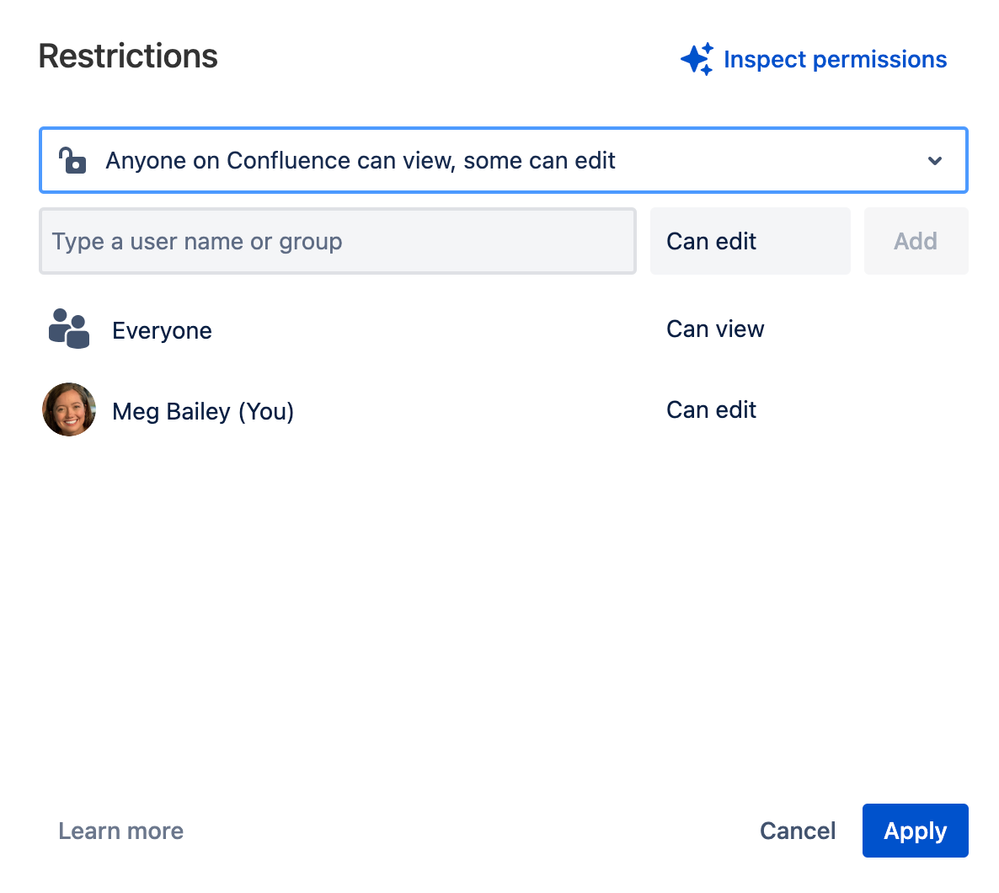This screenshot has width=999, height=893.
Task: Cancel the restrictions dialog
Action: 797,831
